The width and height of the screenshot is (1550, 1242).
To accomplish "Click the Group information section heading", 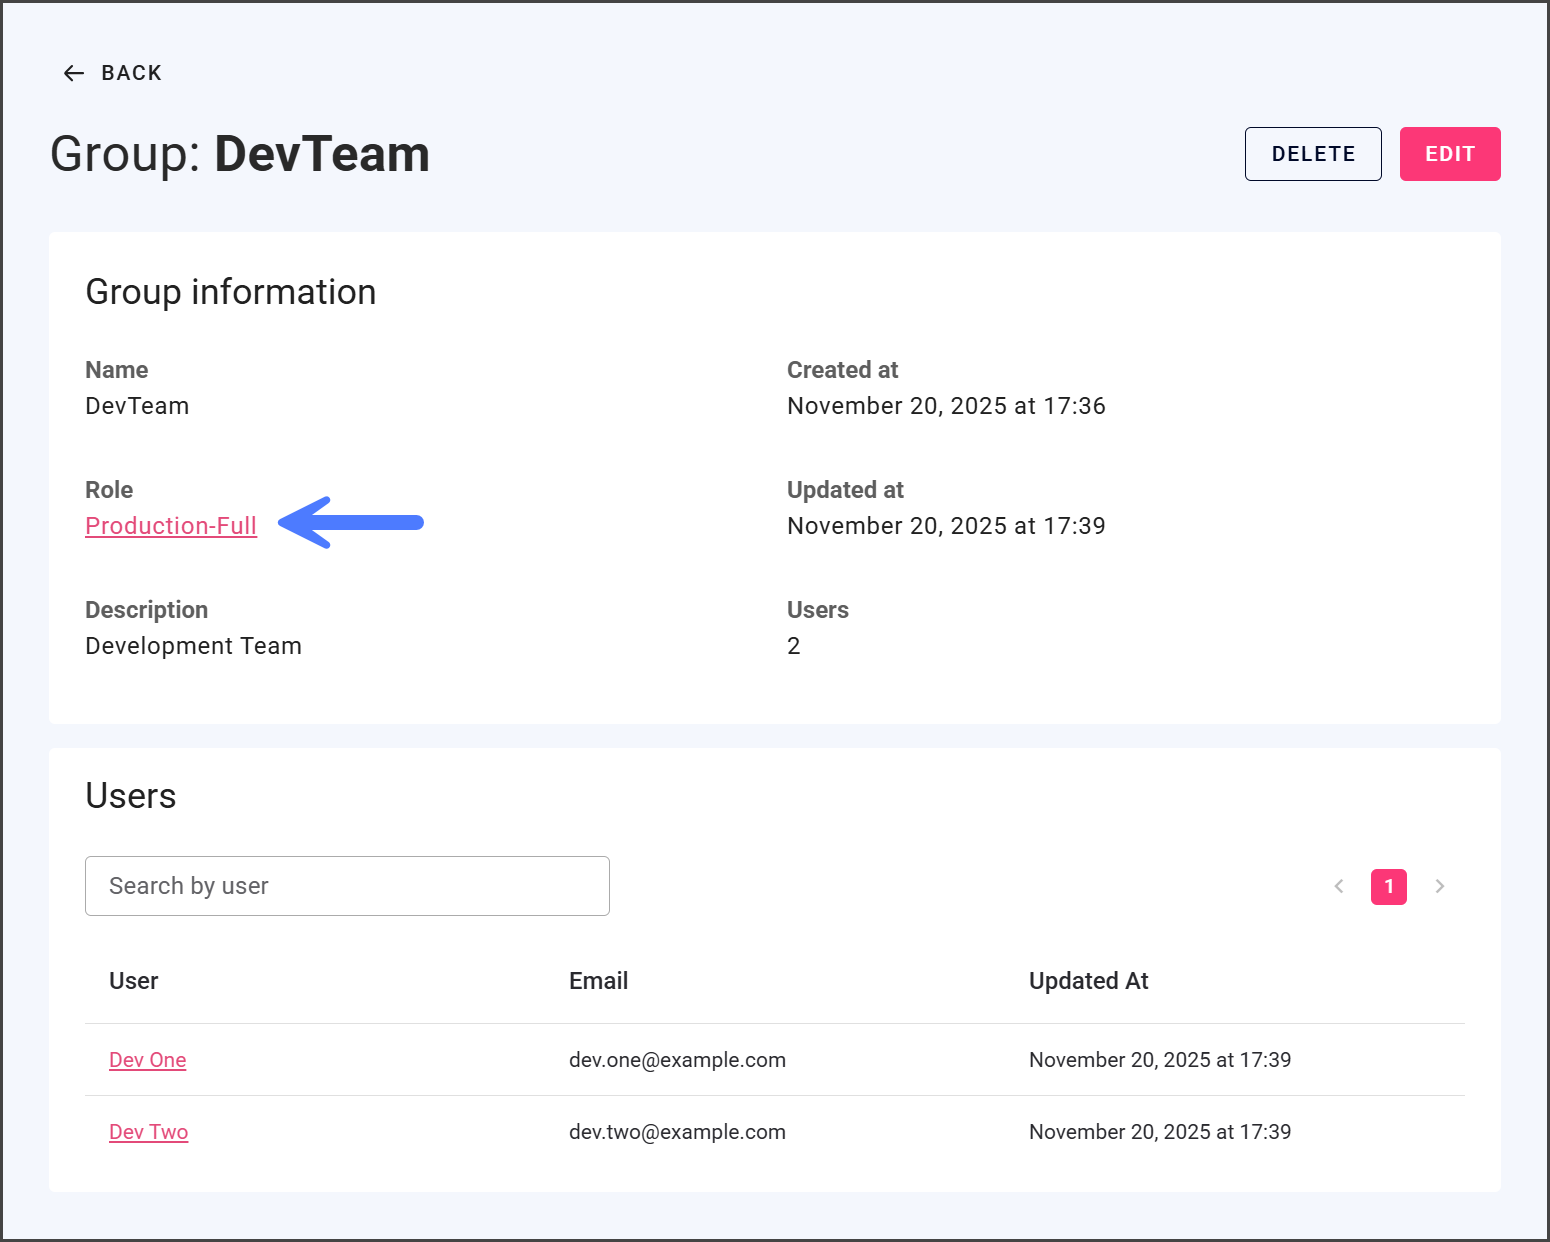I will (x=231, y=292).
